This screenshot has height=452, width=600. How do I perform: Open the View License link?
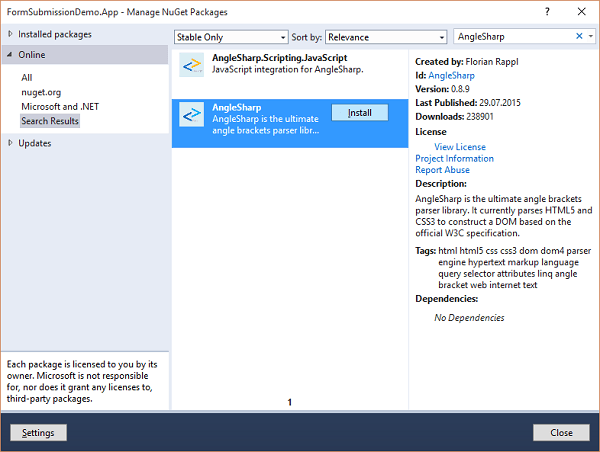pos(460,147)
